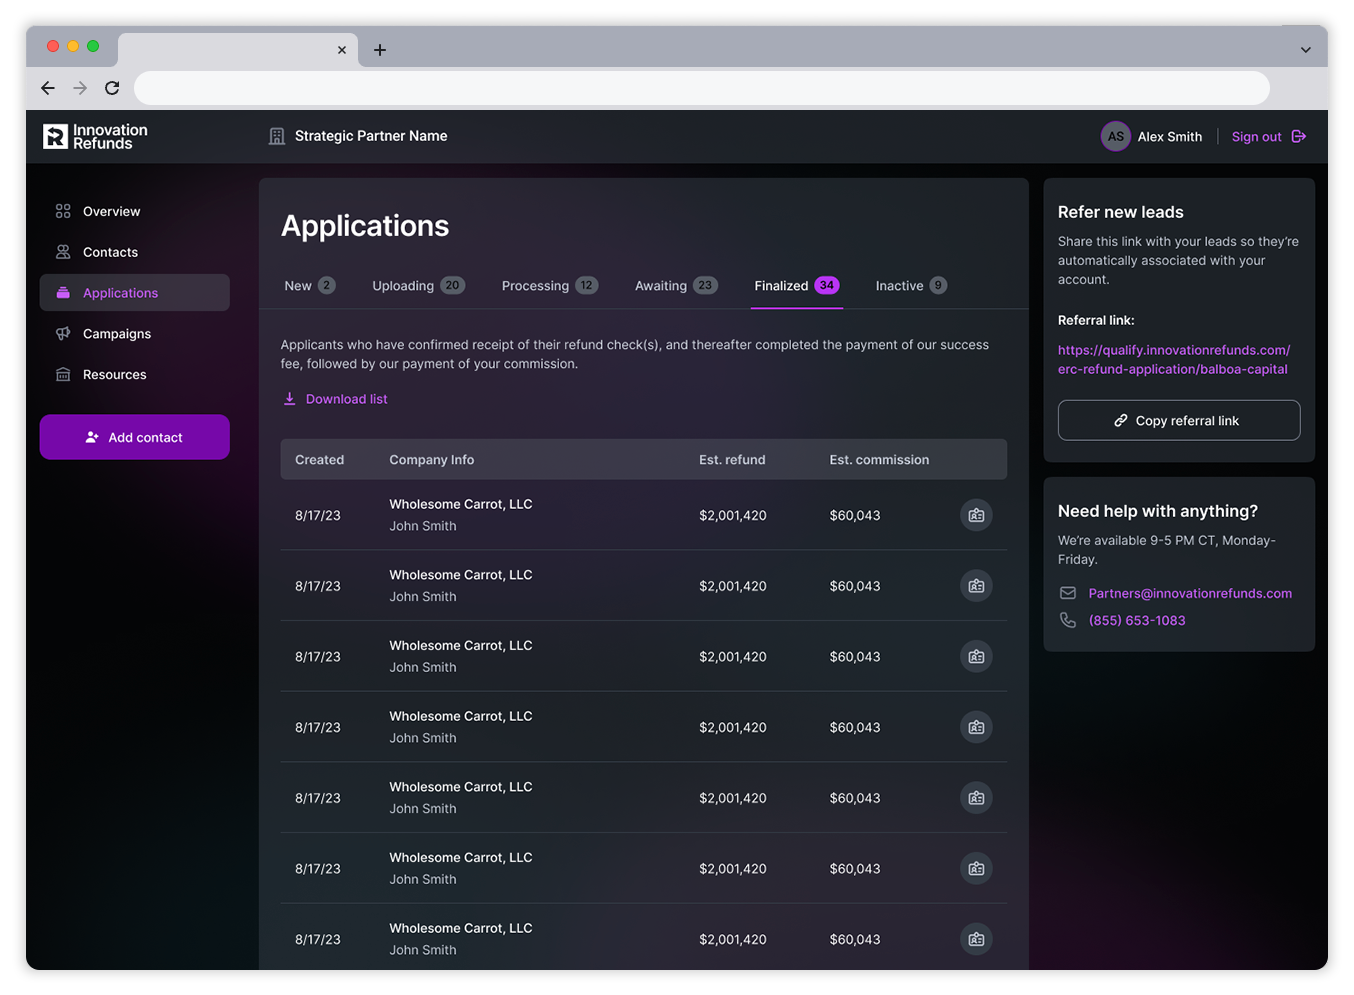1354x995 pixels.
Task: Click the browser back arrow
Action: click(48, 88)
